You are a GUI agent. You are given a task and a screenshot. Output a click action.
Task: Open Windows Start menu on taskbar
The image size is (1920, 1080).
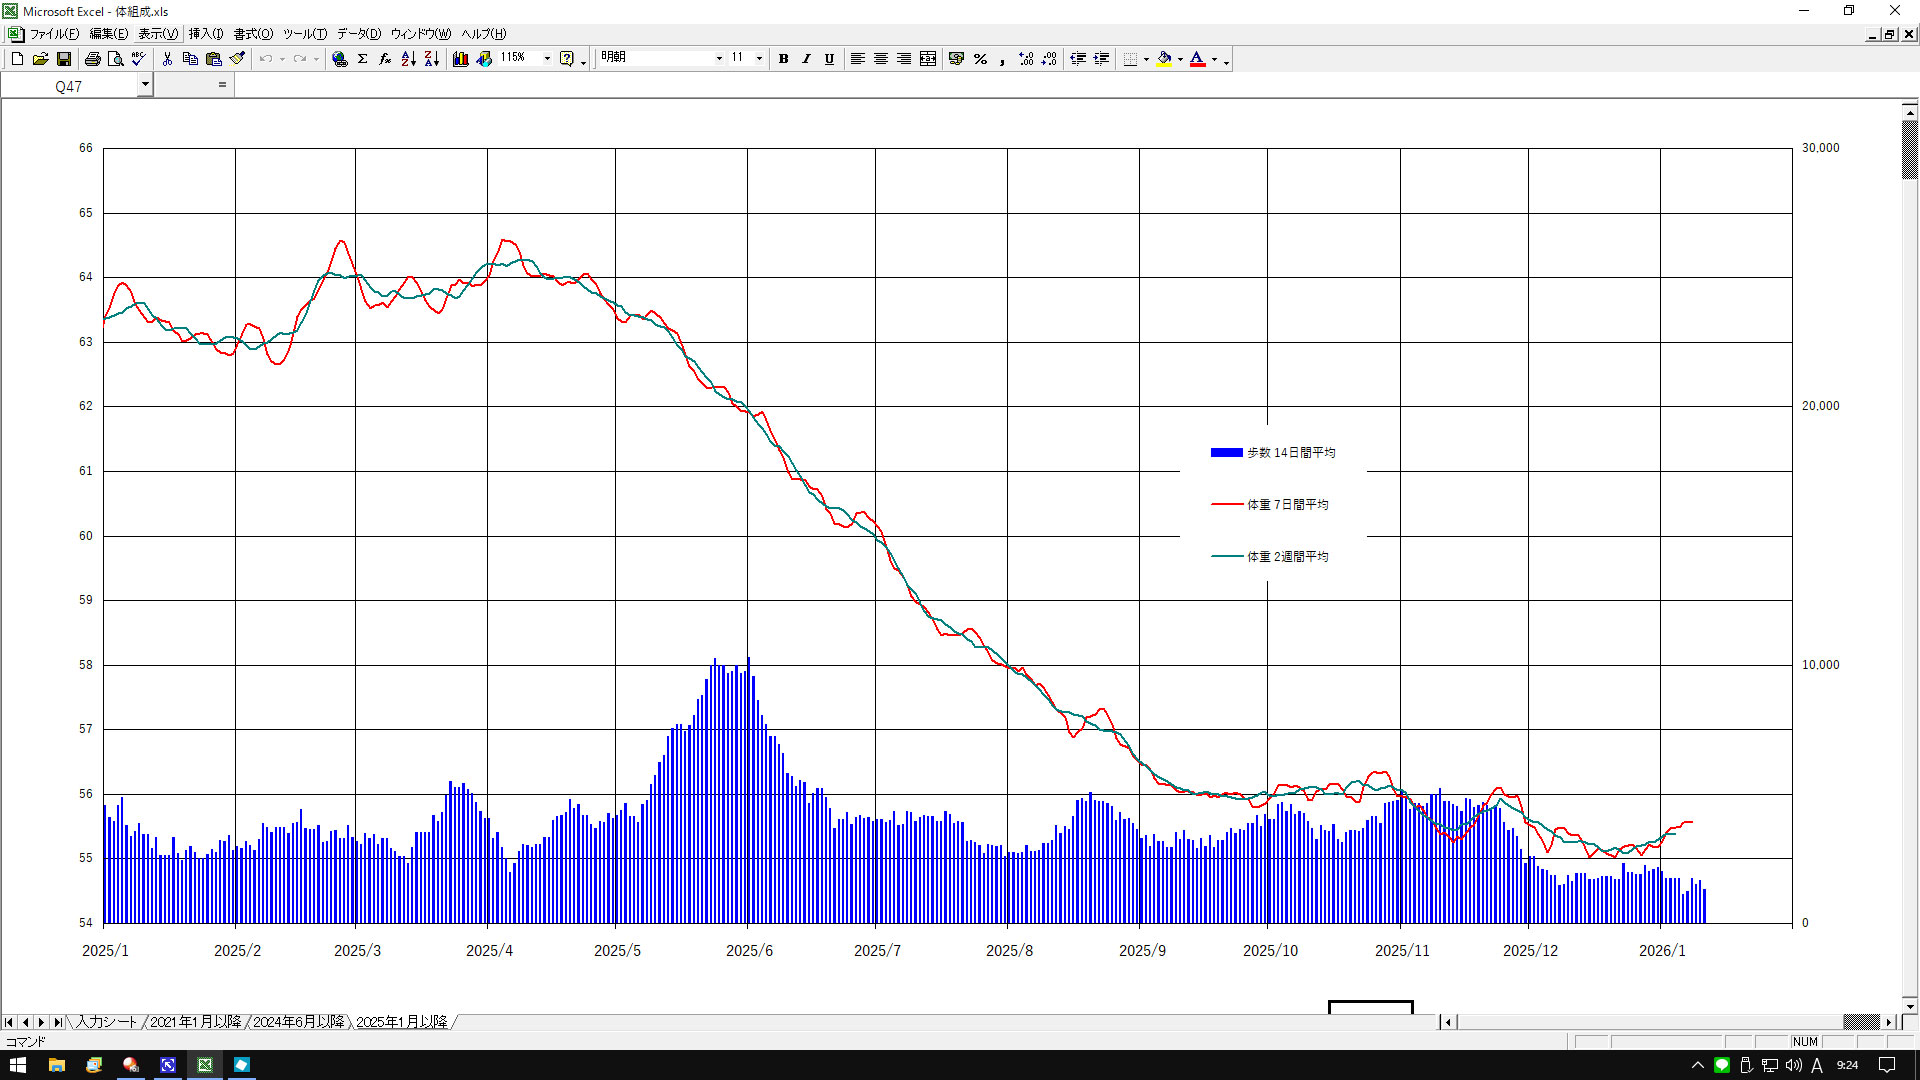[x=17, y=1065]
